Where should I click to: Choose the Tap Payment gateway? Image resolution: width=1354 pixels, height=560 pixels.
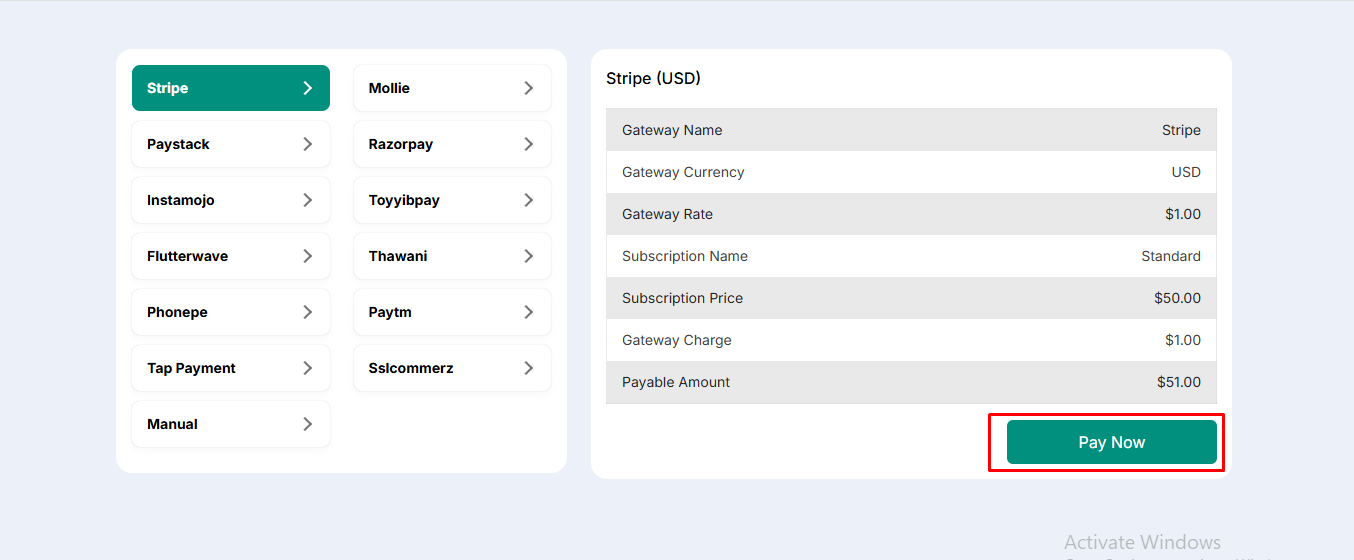click(230, 368)
